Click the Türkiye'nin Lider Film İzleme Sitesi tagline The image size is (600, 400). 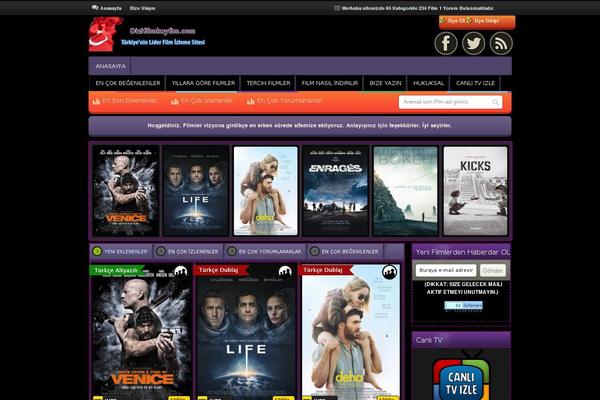[x=163, y=42]
